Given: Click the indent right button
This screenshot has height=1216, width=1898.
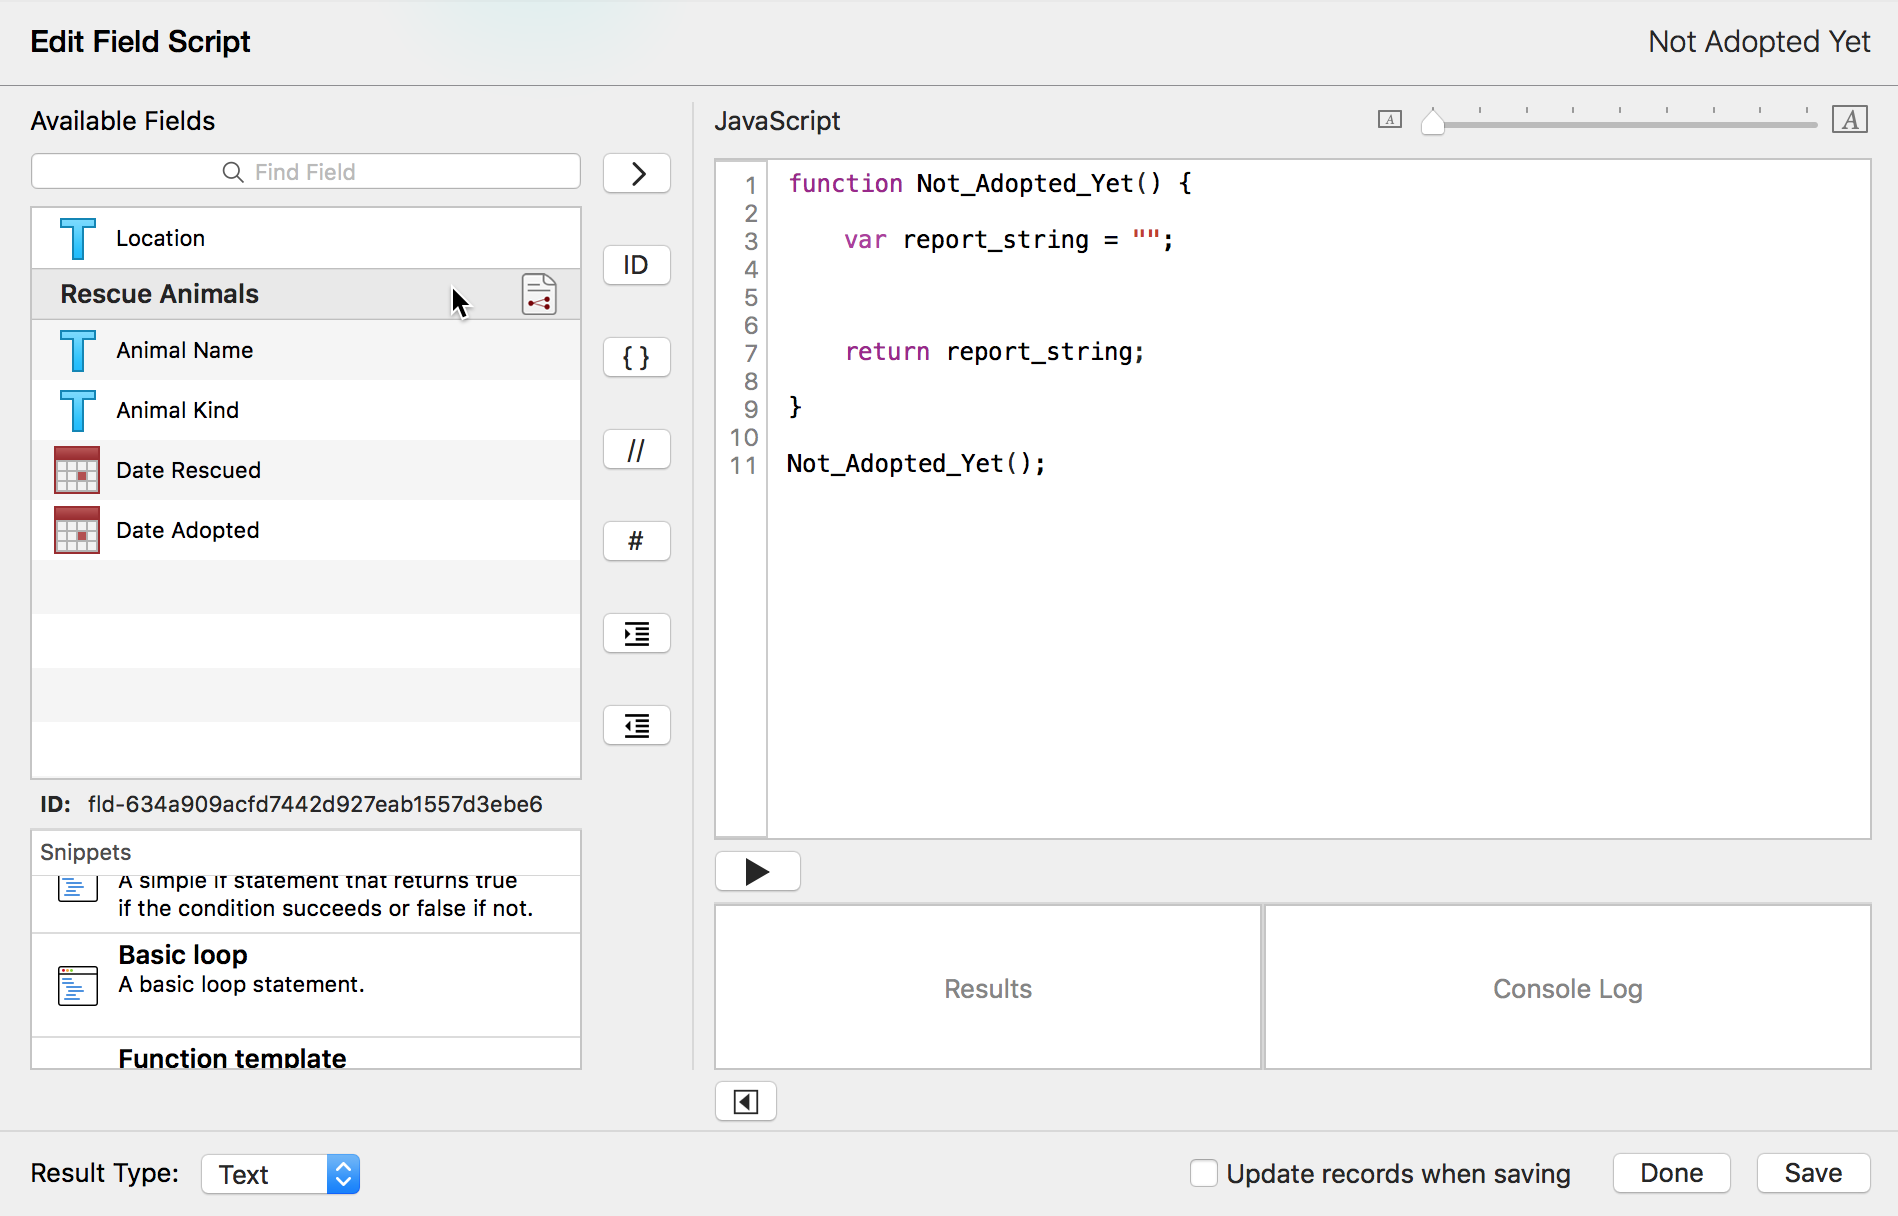Looking at the screenshot, I should pos(636,633).
